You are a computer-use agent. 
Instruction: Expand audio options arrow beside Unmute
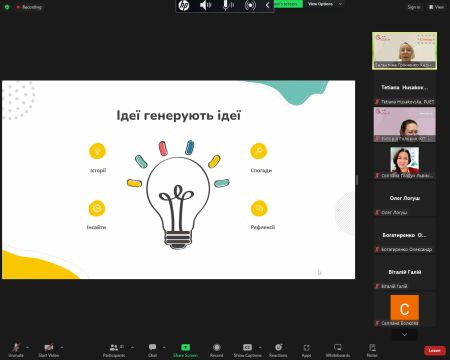pyautogui.click(x=27, y=347)
